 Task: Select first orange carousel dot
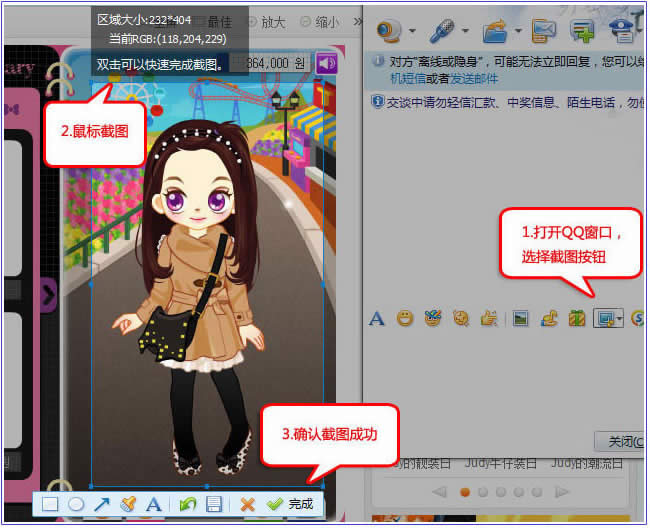tap(465, 492)
